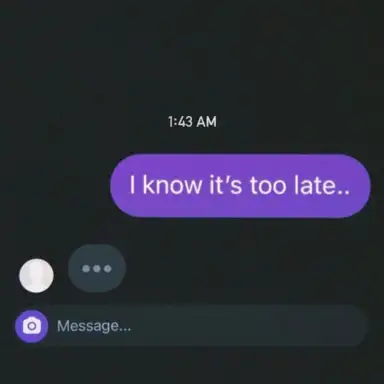Click the first dot of typing indicator
Viewport: 384px width, 384px height.
[x=86, y=269]
